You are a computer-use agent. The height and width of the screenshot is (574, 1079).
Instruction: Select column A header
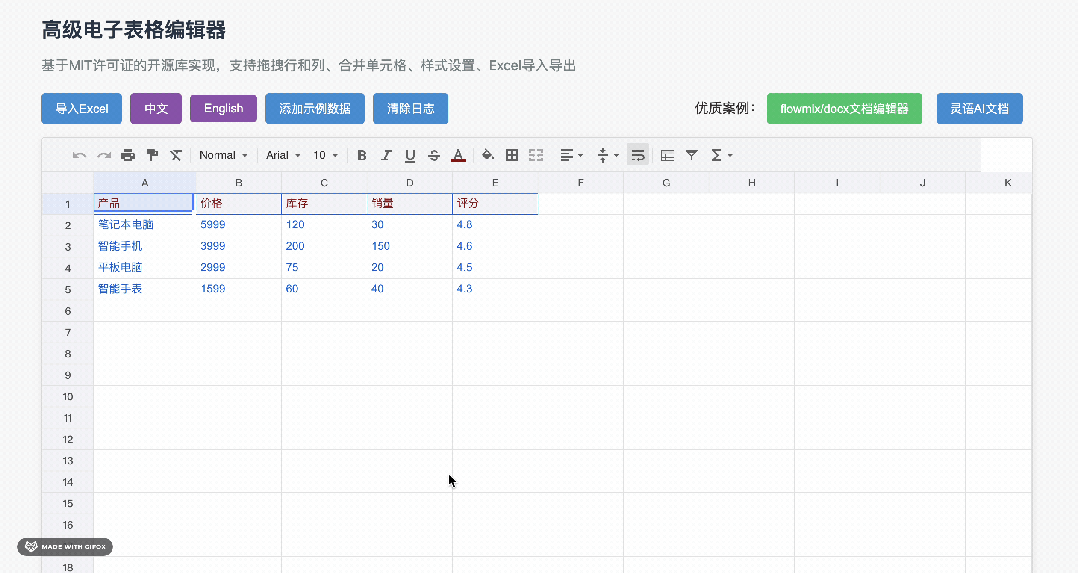145,182
